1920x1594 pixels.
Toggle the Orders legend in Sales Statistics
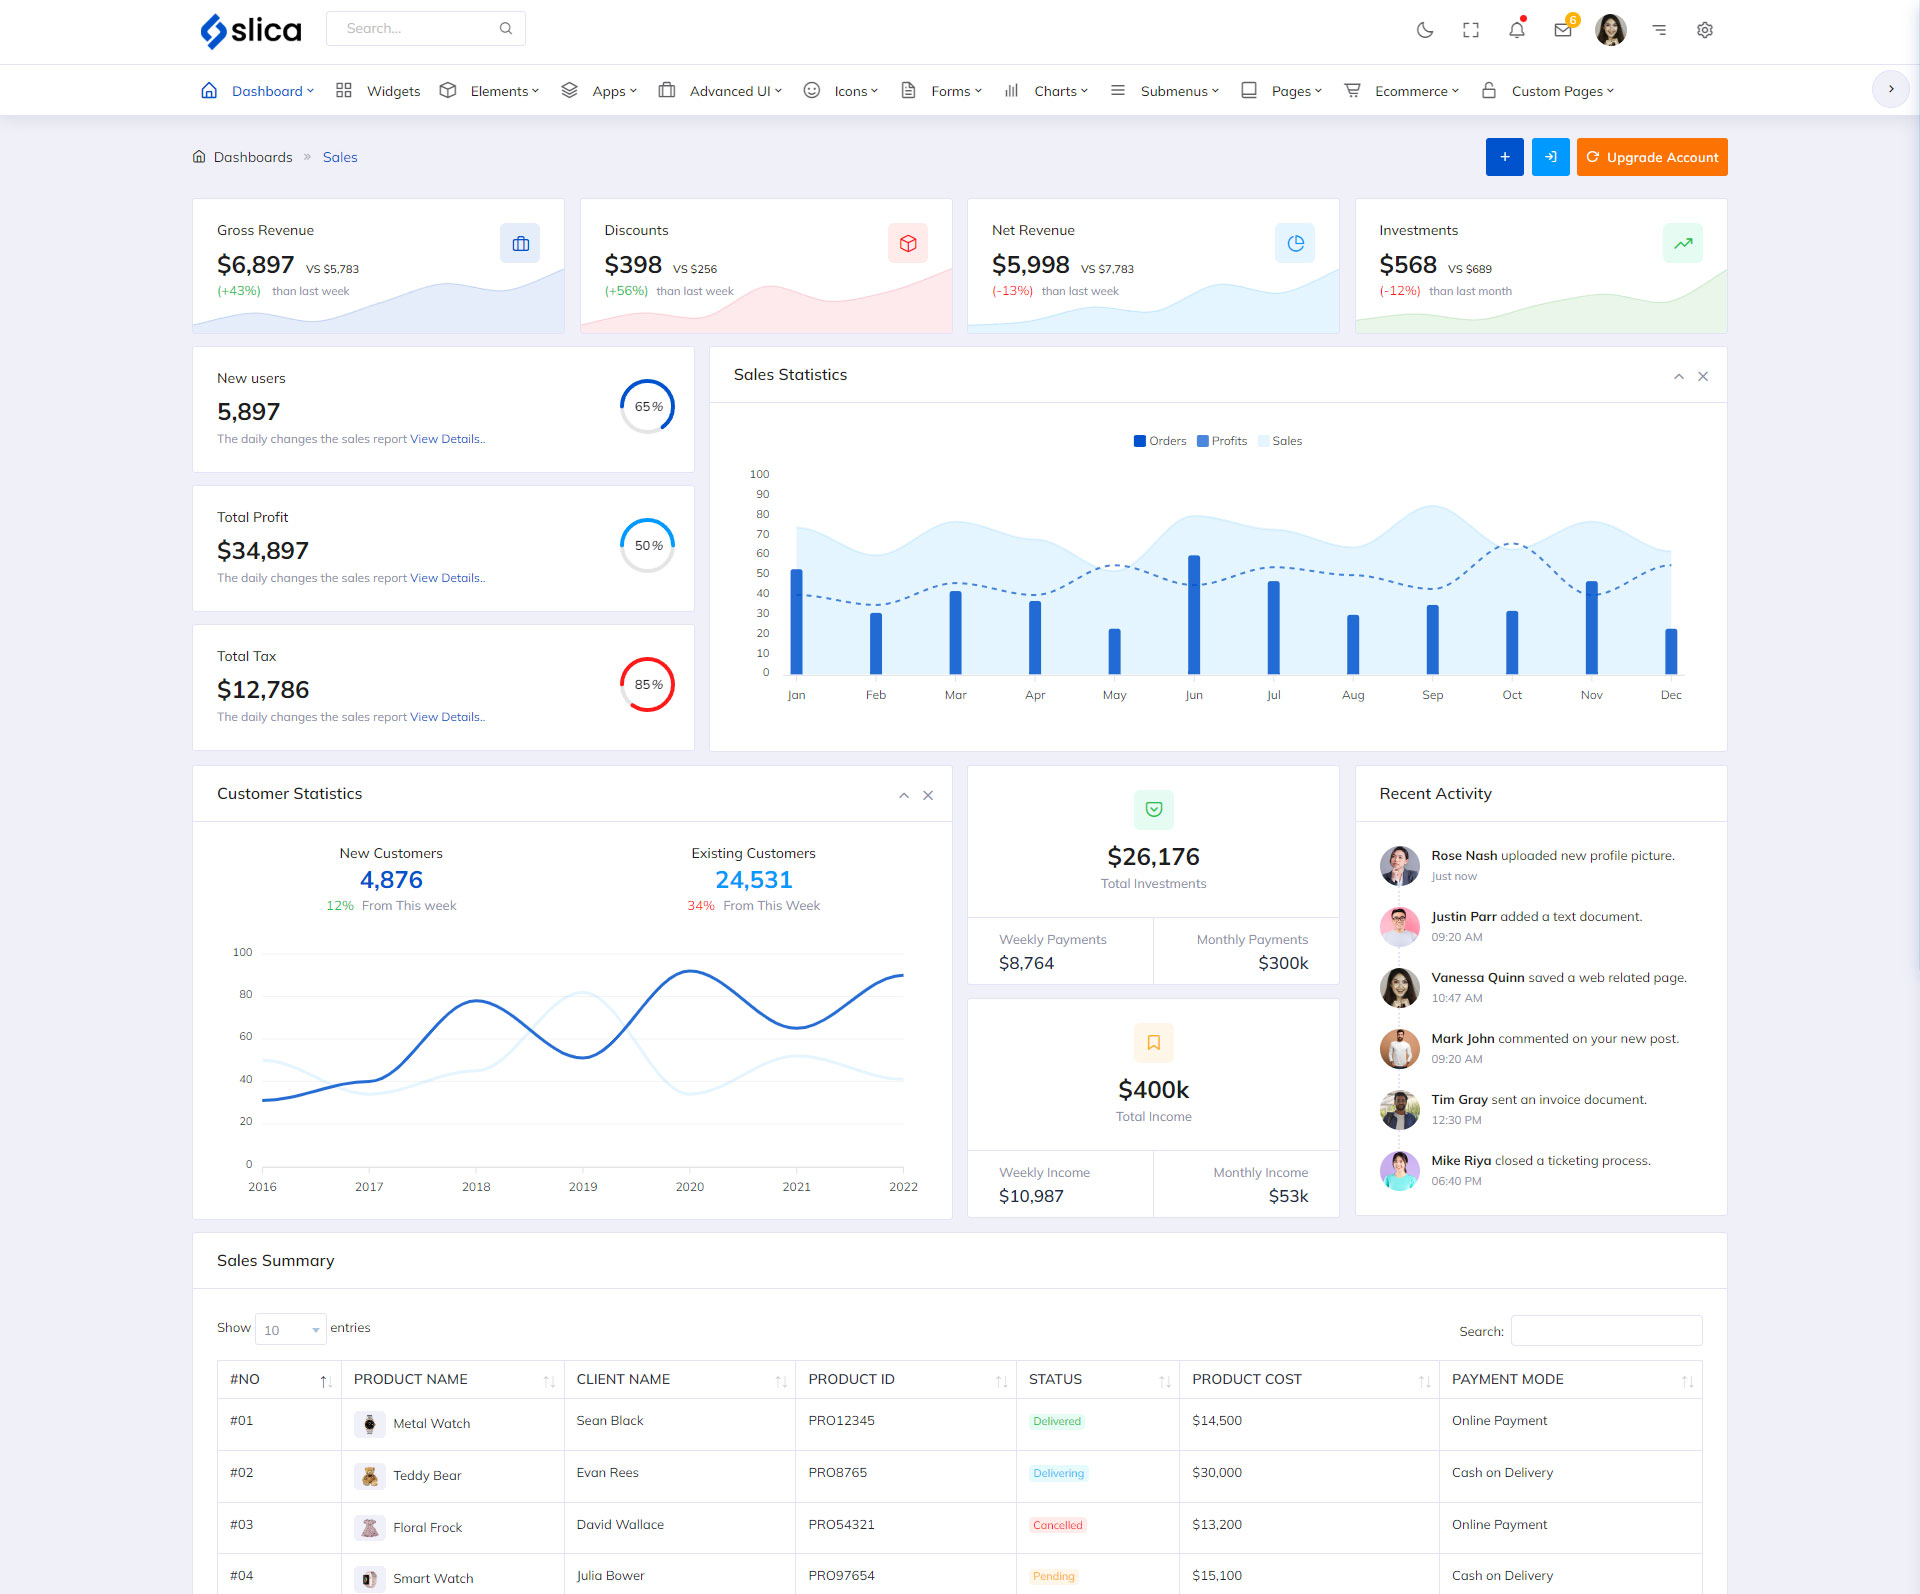(1160, 441)
